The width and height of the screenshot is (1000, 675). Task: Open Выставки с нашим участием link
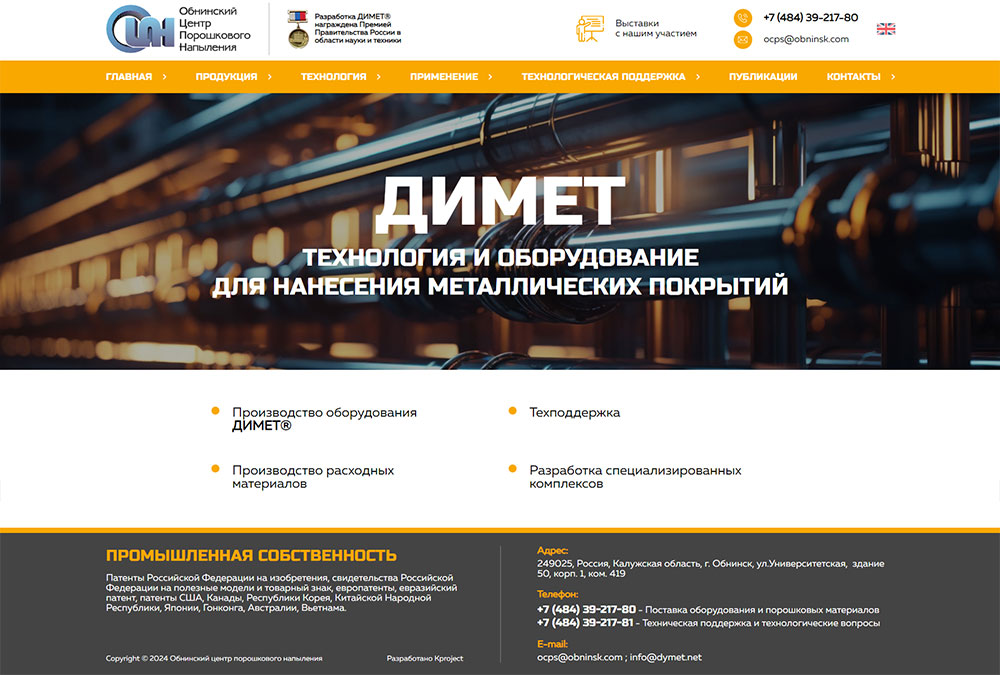click(656, 29)
